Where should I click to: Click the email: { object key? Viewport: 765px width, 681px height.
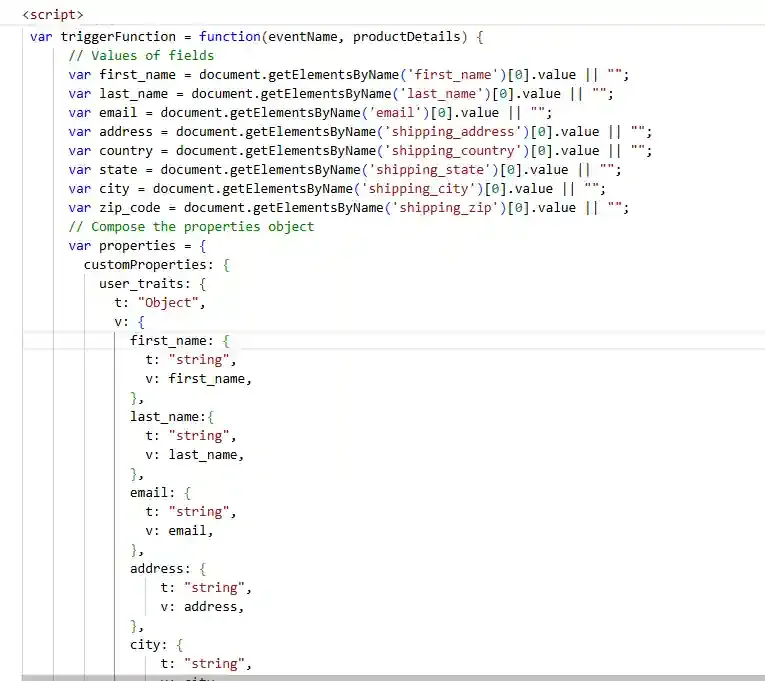coord(160,493)
